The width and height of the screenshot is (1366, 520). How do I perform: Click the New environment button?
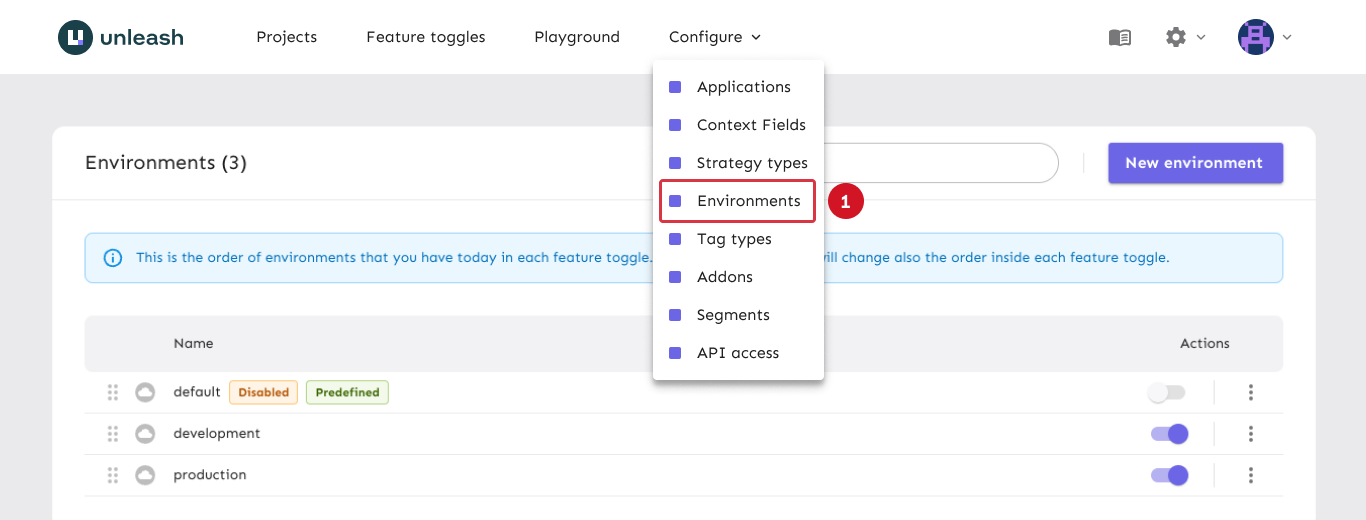1194,163
